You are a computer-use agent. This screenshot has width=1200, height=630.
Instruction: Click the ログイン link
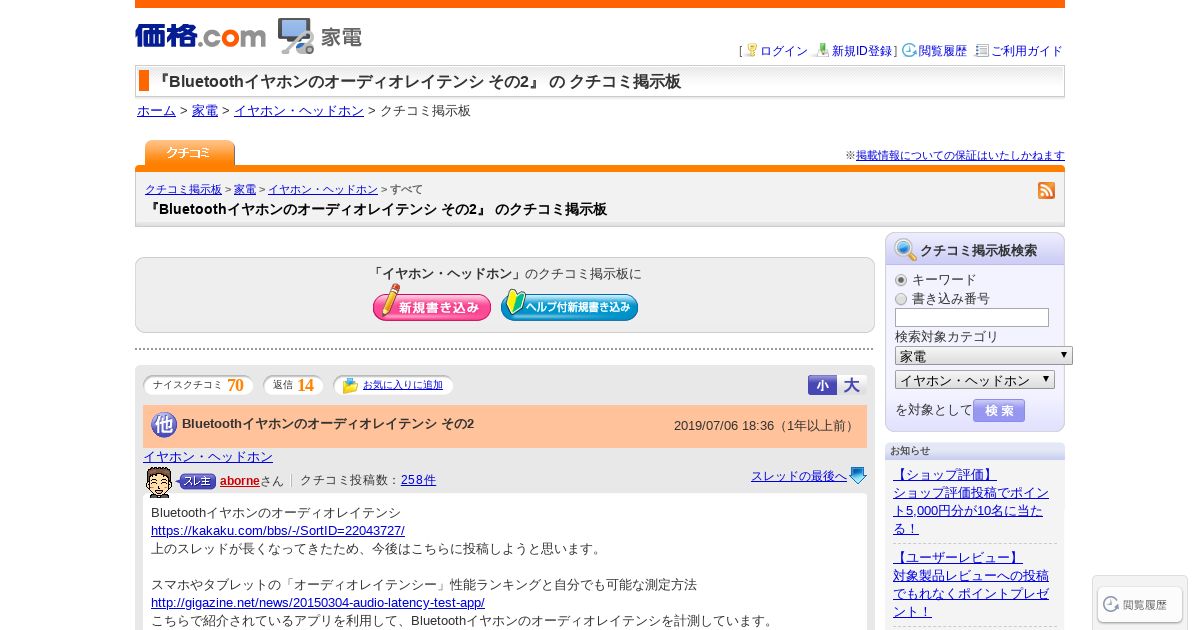pyautogui.click(x=784, y=51)
